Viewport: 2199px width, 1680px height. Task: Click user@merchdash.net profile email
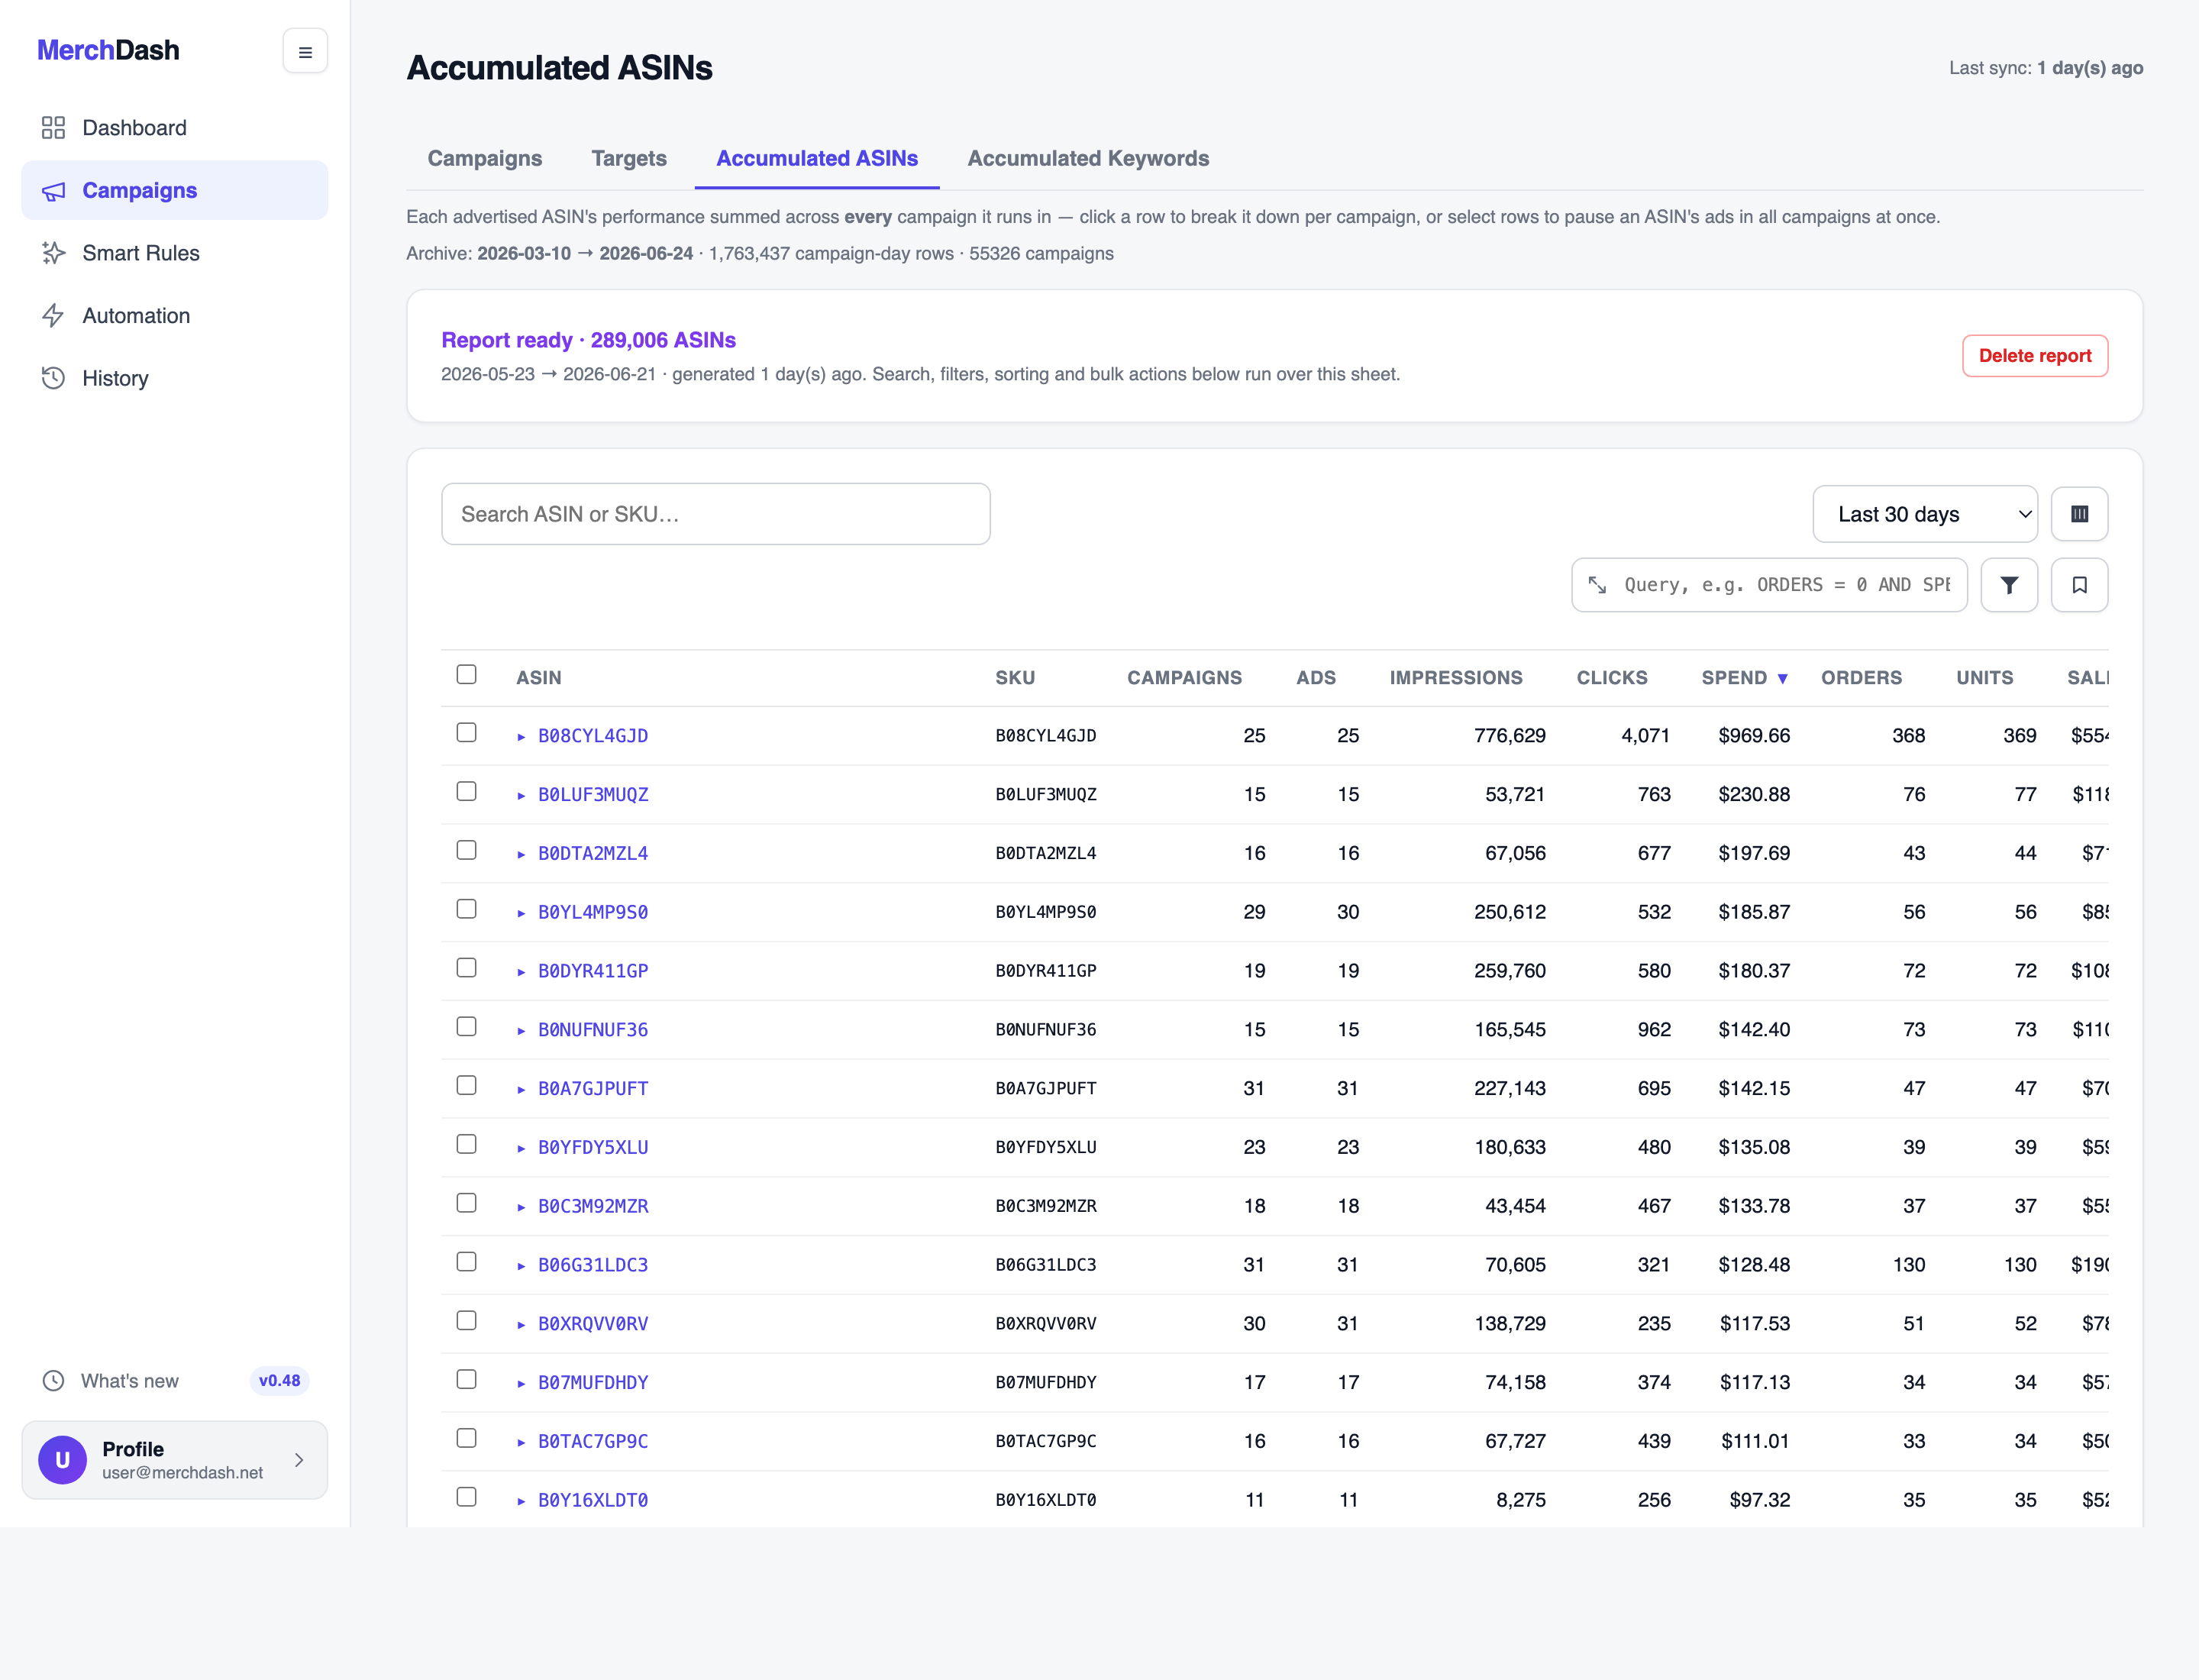(182, 1473)
